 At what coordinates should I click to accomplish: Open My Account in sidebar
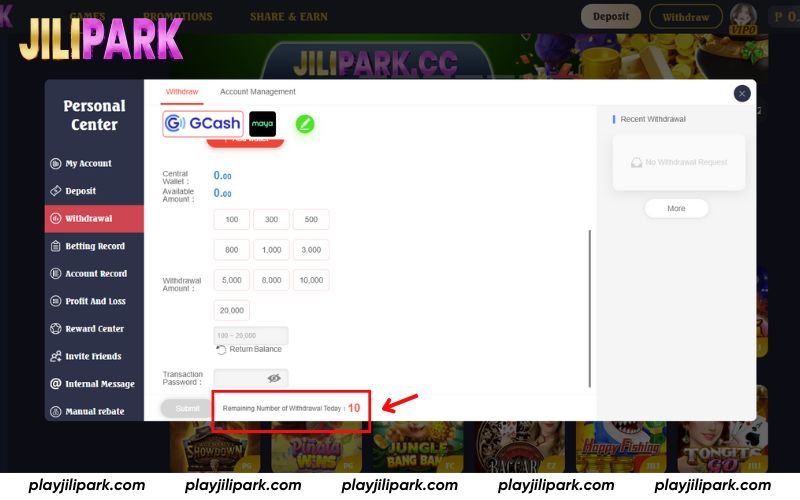[x=88, y=163]
